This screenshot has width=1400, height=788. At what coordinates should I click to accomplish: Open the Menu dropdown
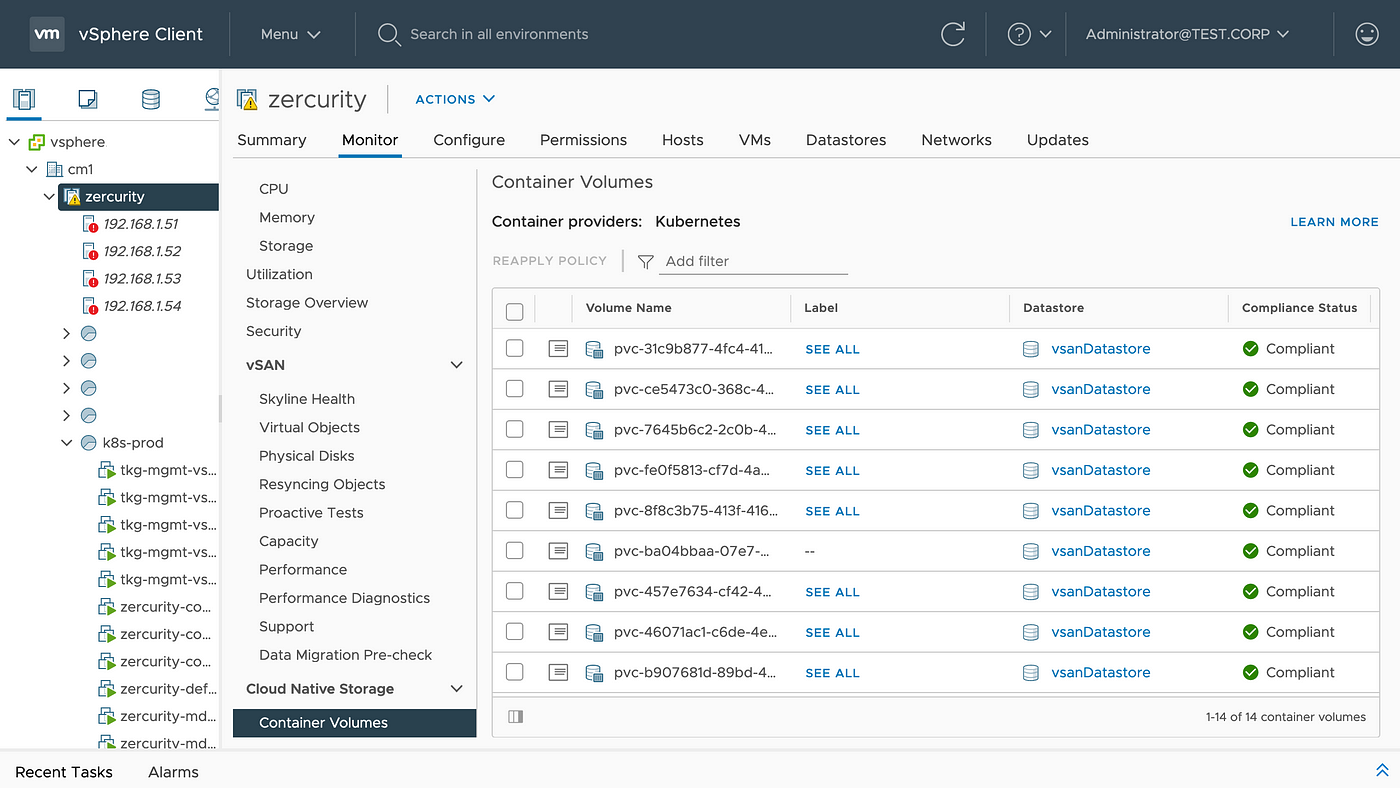coord(291,34)
